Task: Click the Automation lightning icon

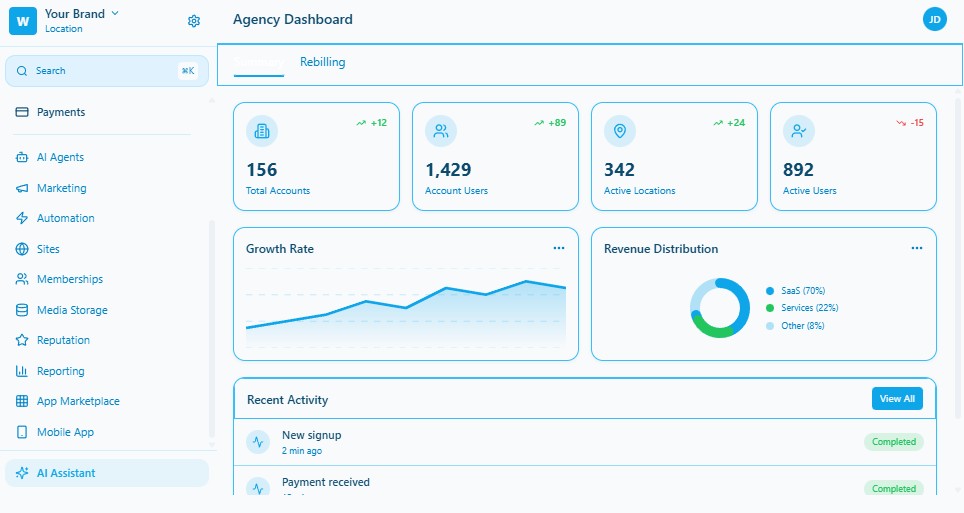Action: click(x=22, y=218)
